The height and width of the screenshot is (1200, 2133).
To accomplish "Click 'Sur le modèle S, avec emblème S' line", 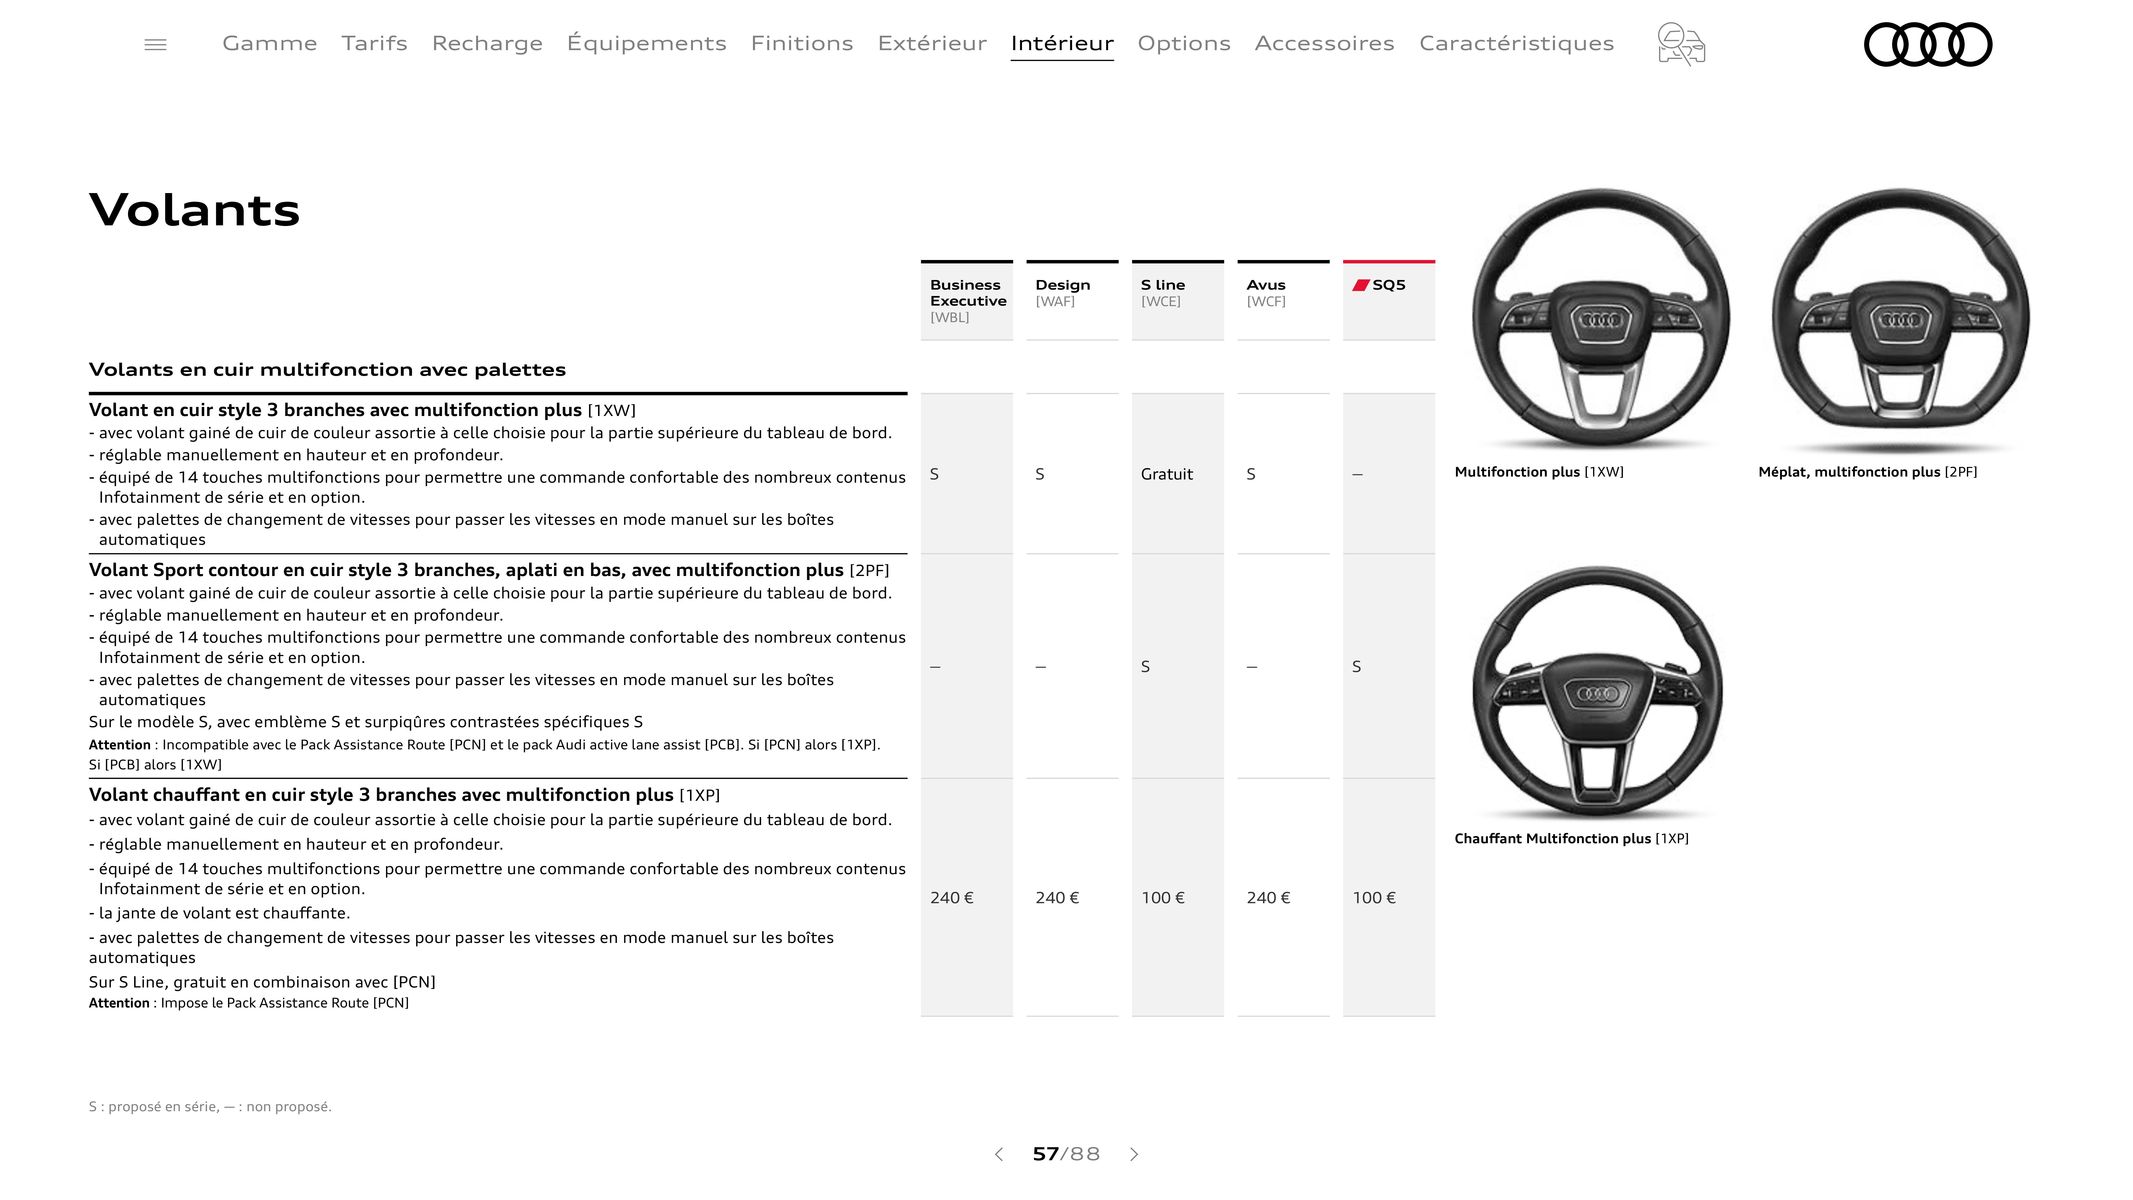I will [366, 722].
